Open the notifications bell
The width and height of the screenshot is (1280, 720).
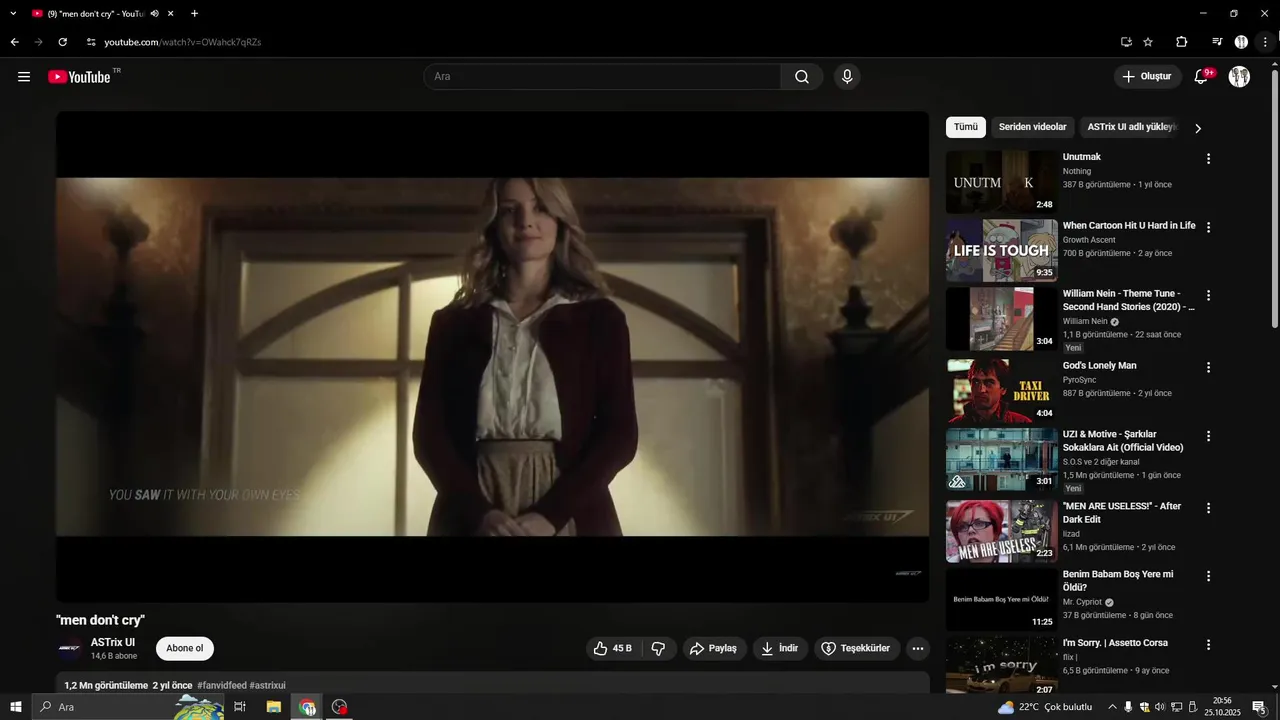click(1202, 77)
